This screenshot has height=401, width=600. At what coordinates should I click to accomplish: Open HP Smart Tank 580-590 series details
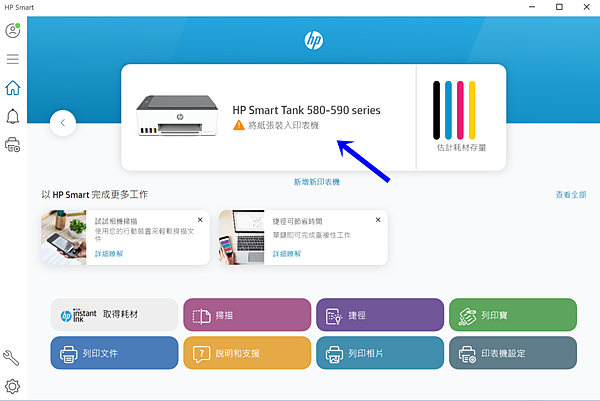[x=307, y=110]
